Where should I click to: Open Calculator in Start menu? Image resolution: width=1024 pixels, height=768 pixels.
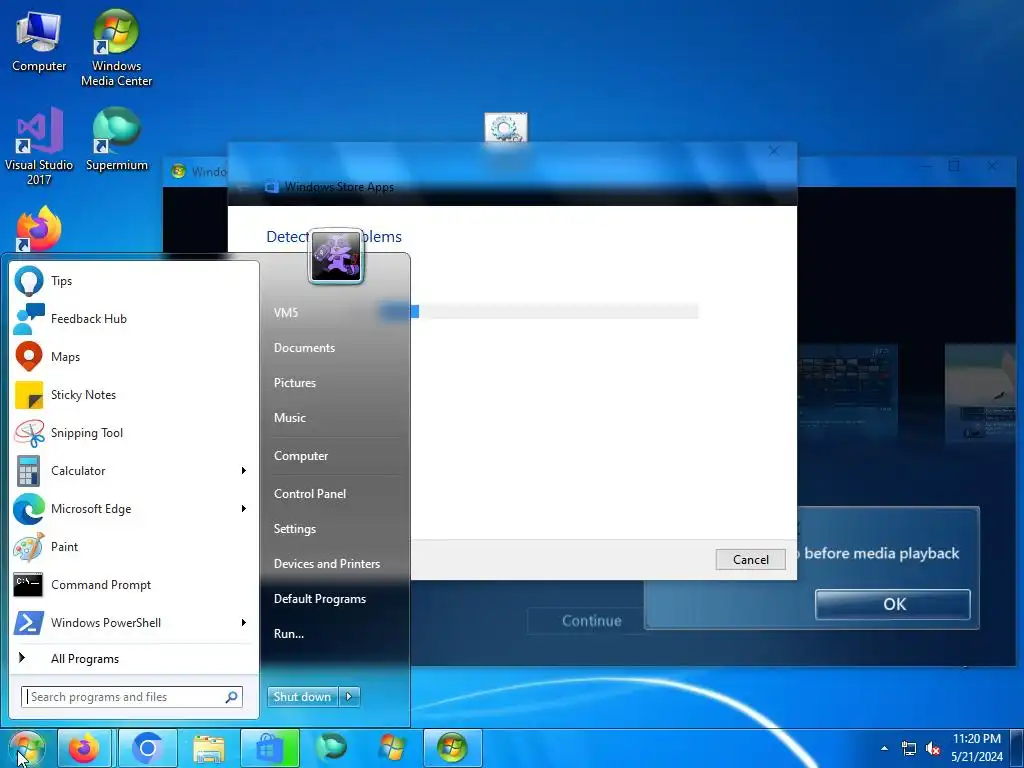124,471
